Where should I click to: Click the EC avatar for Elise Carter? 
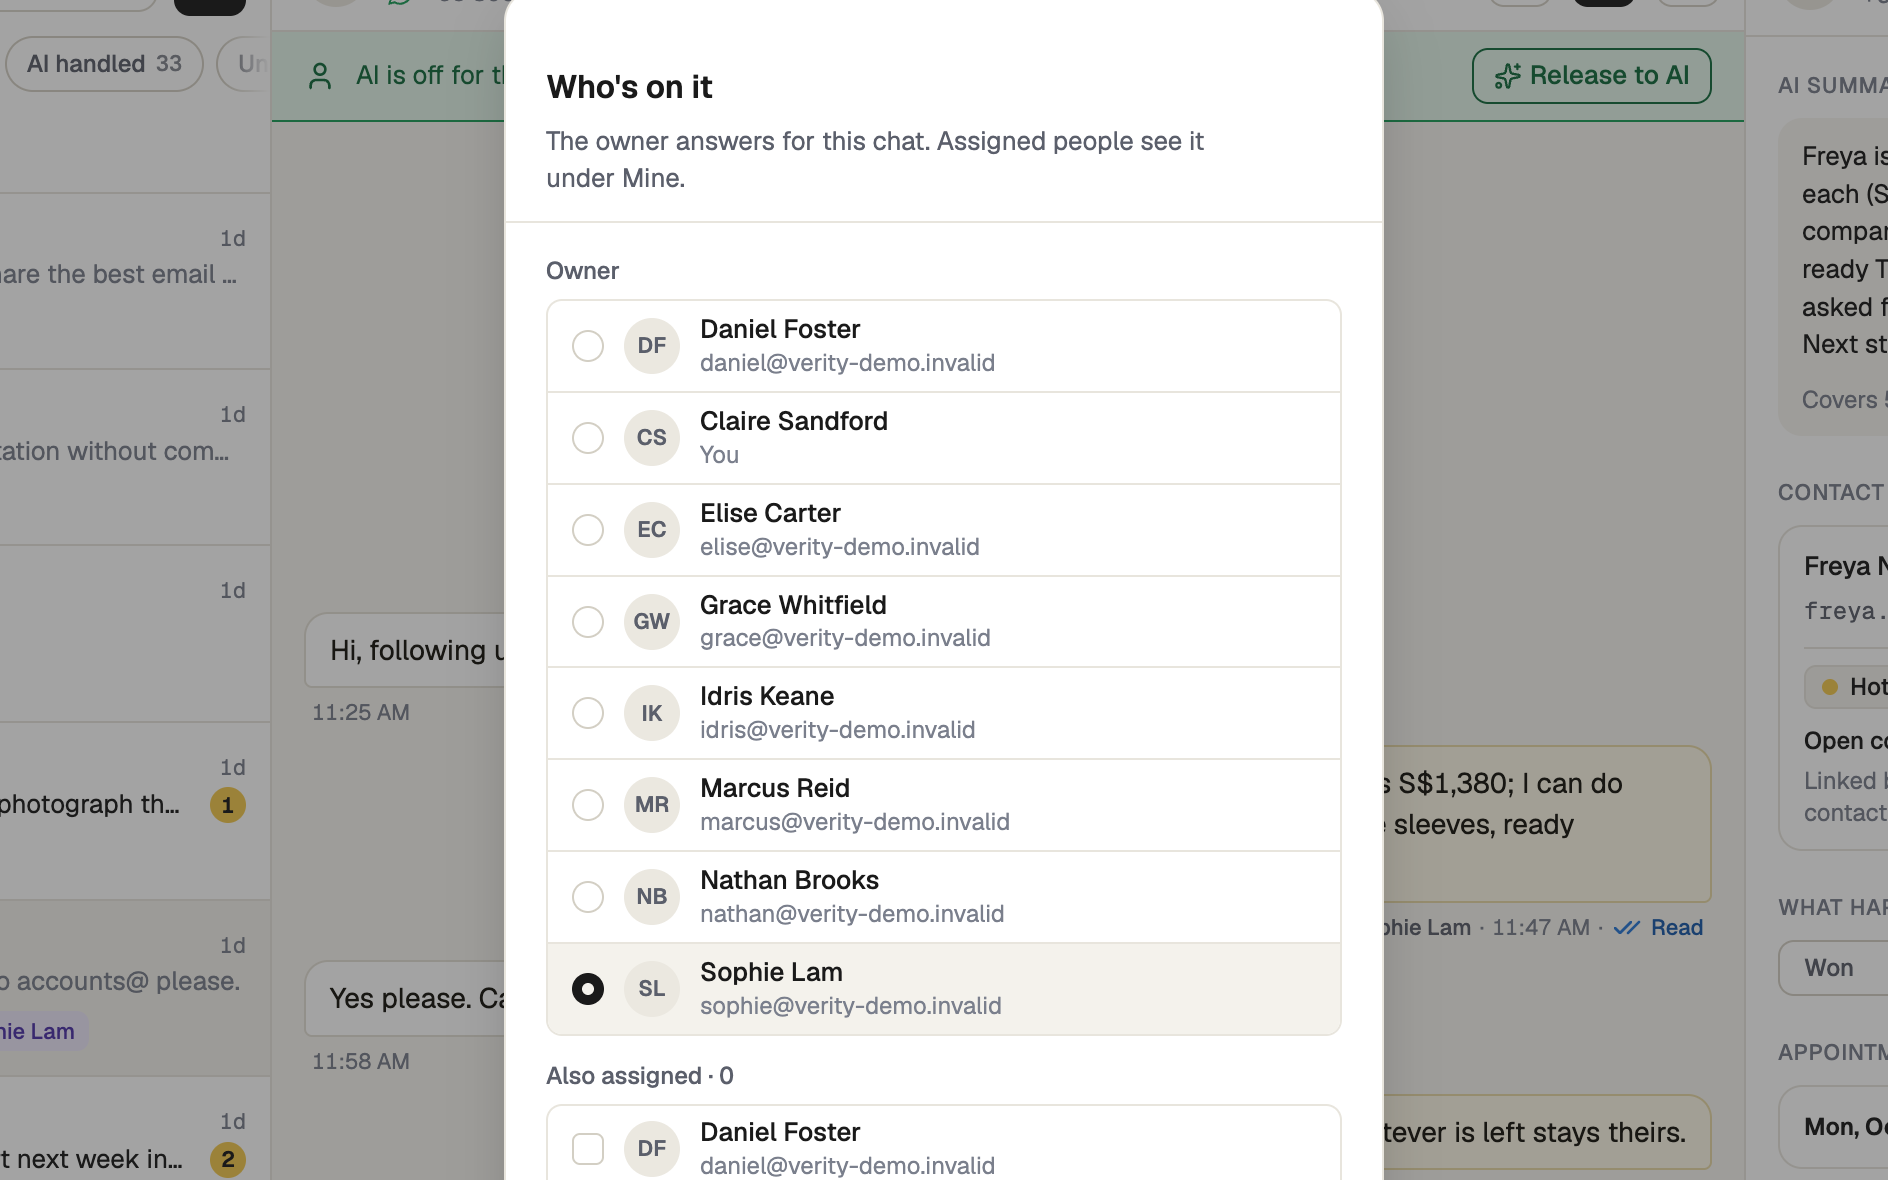click(652, 530)
